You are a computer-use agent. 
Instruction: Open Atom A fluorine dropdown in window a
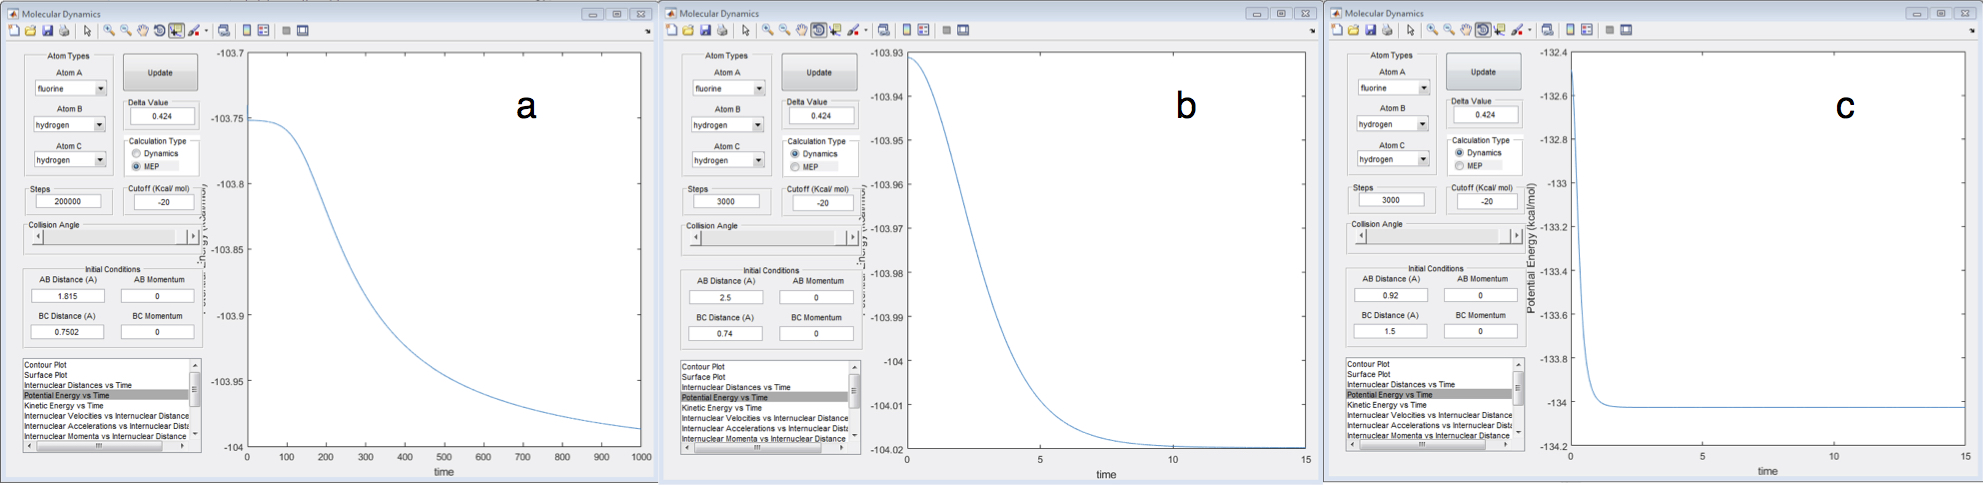(x=70, y=89)
